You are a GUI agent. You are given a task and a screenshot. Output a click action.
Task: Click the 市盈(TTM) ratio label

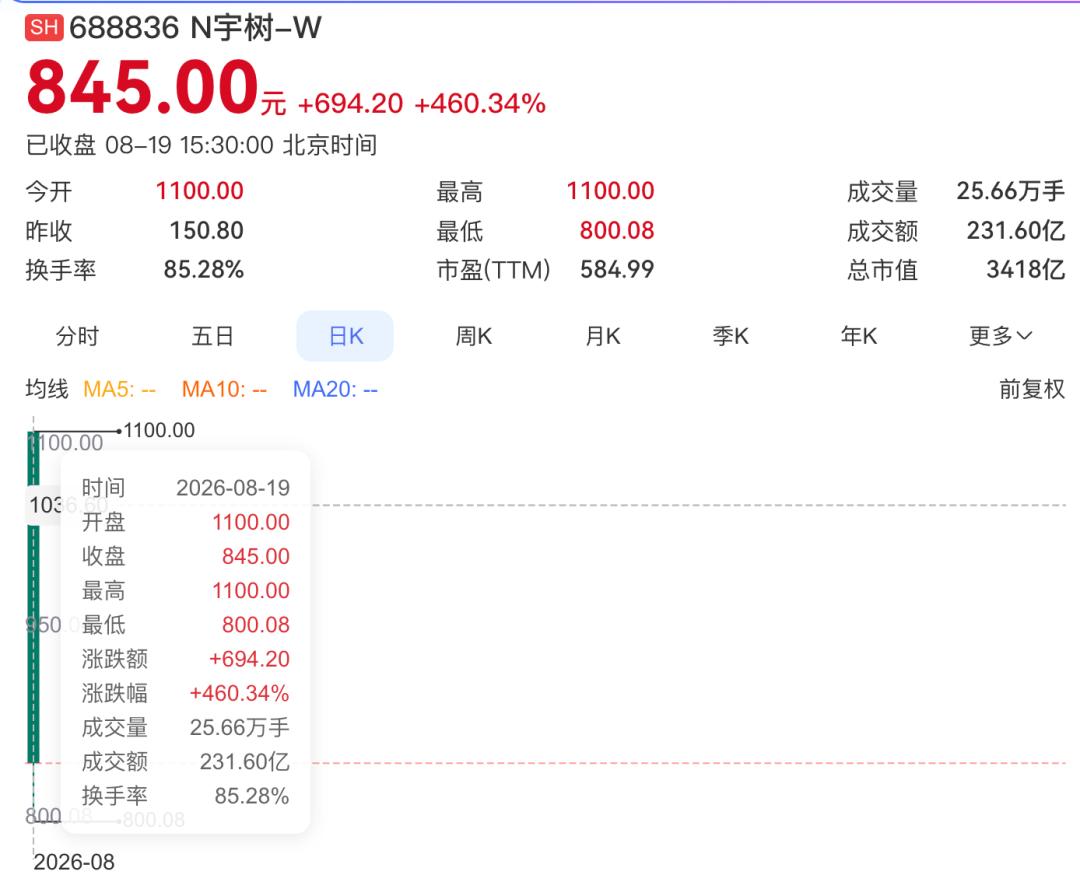point(493,270)
